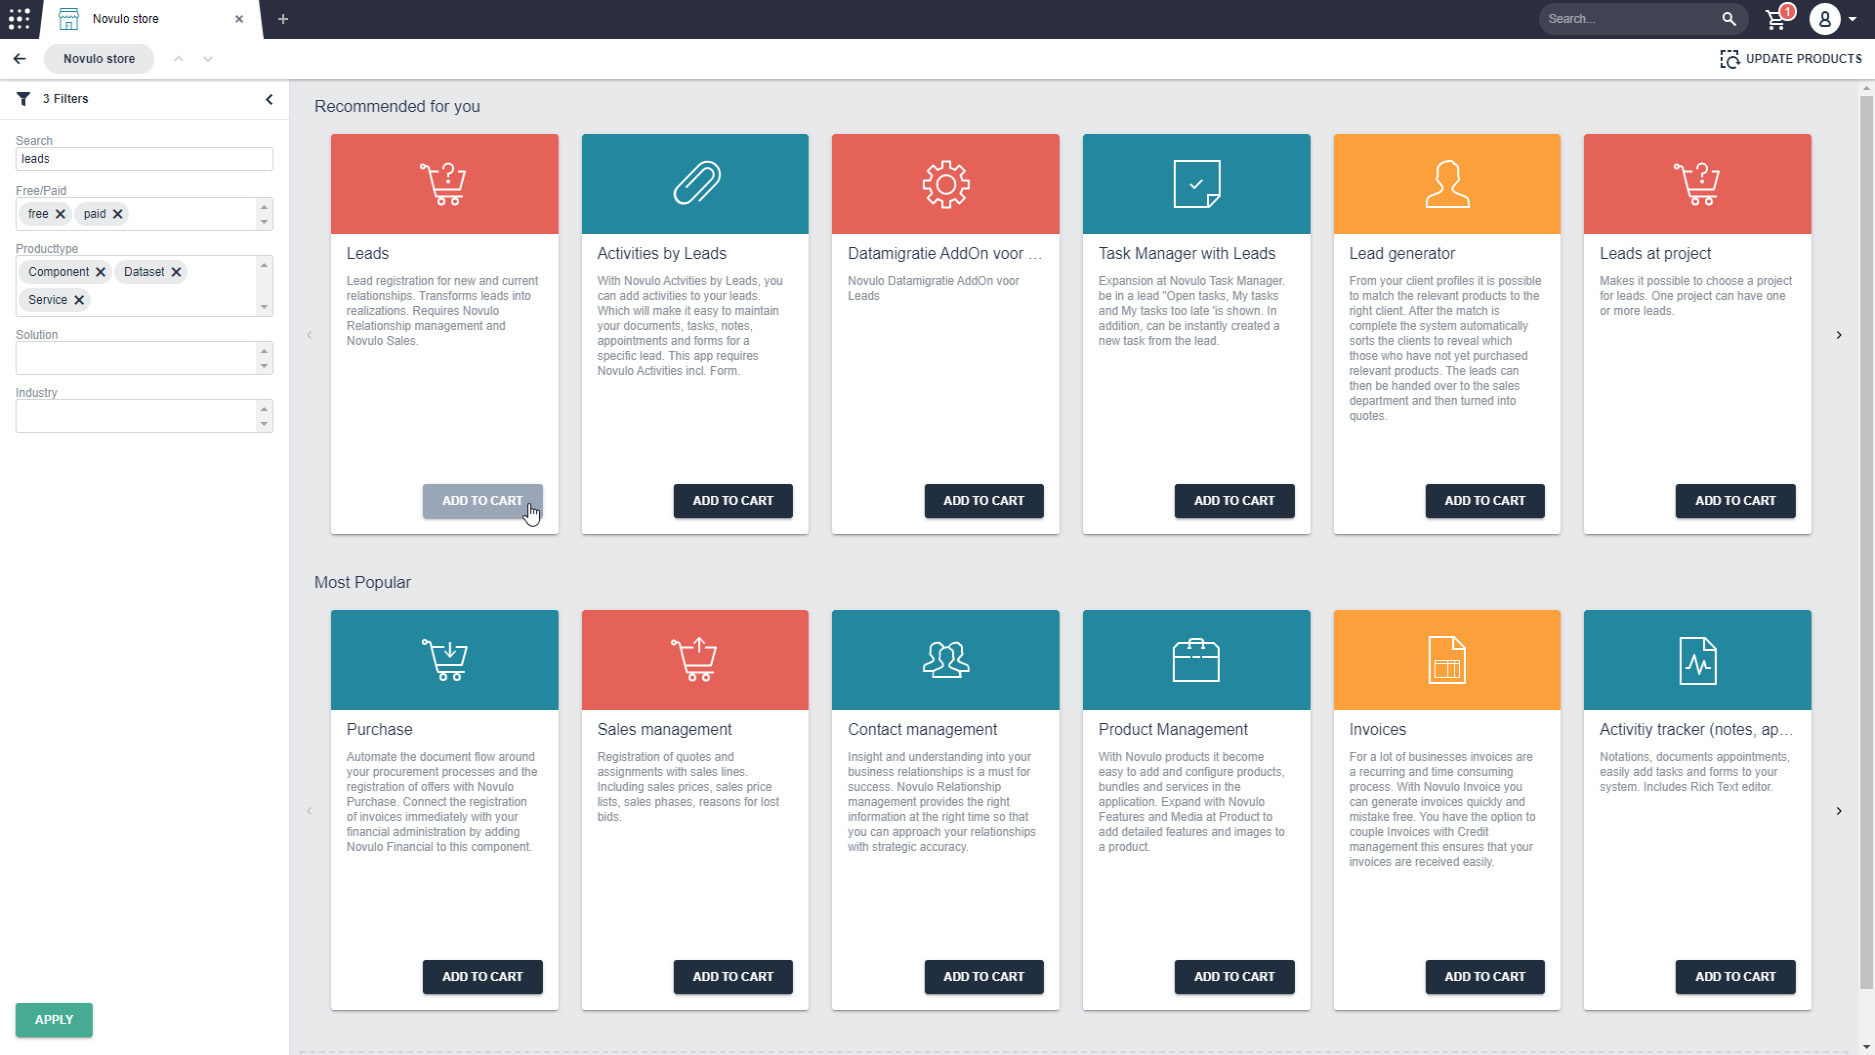Click the Novulo store tab icon

pos(69,19)
